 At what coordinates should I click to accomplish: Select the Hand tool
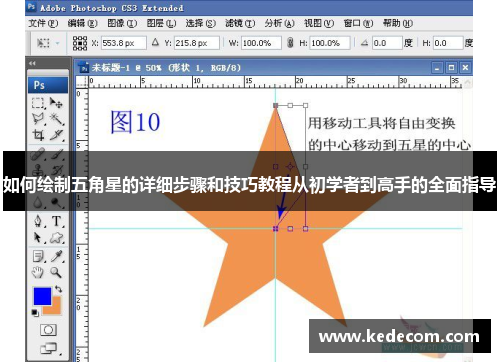pyautogui.click(x=38, y=272)
